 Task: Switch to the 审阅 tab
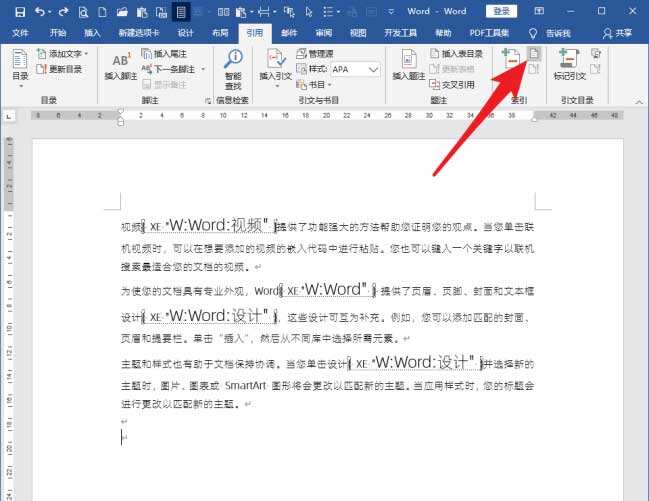pos(324,33)
